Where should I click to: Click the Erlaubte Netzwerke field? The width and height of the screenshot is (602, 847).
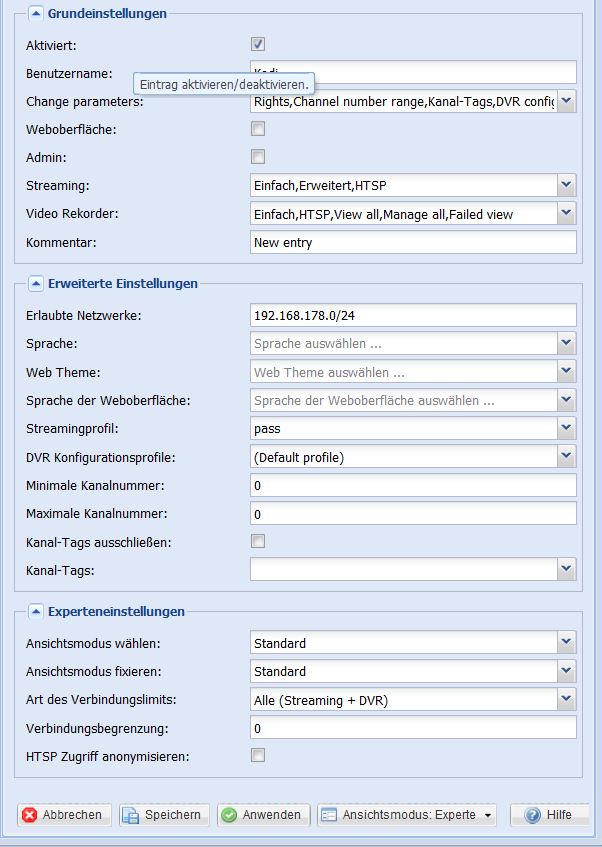pyautogui.click(x=413, y=315)
